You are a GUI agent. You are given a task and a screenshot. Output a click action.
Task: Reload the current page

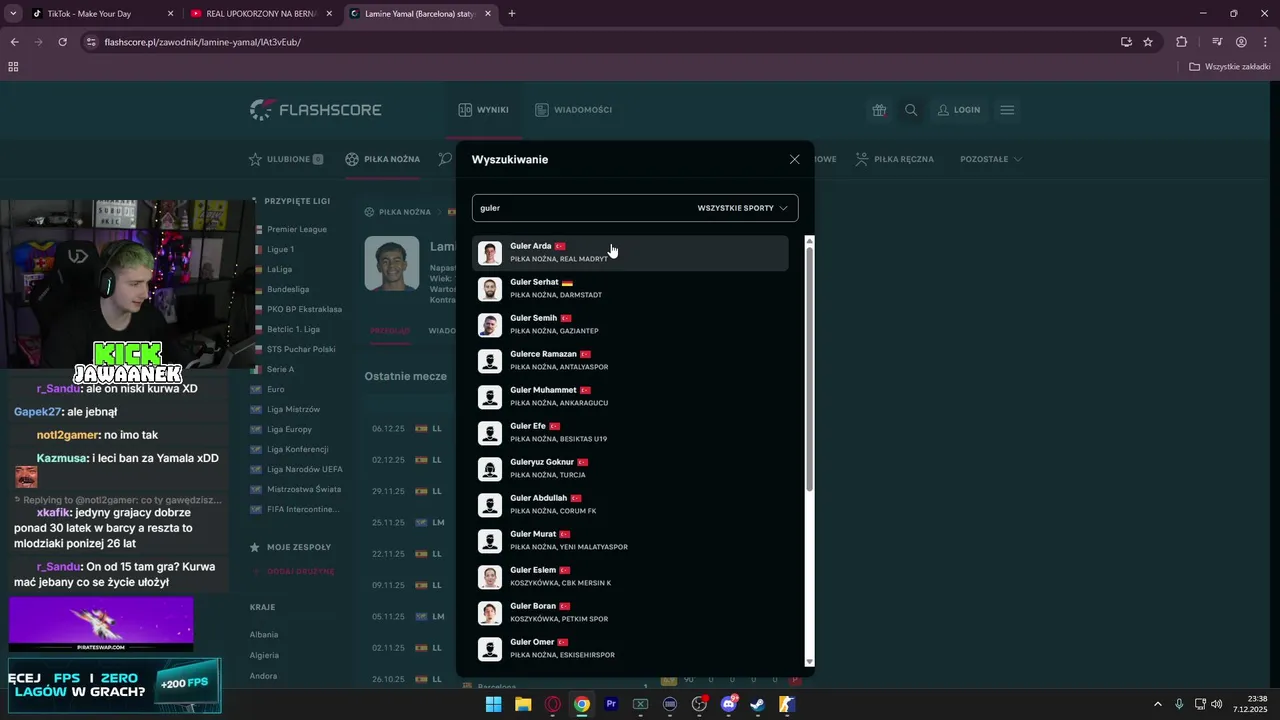[x=62, y=42]
